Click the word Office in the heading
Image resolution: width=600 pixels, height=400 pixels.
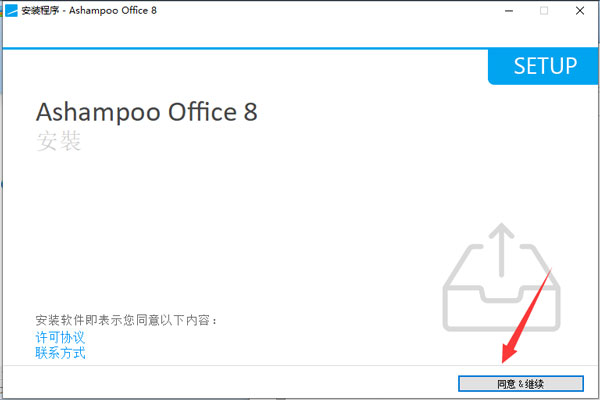pos(193,111)
